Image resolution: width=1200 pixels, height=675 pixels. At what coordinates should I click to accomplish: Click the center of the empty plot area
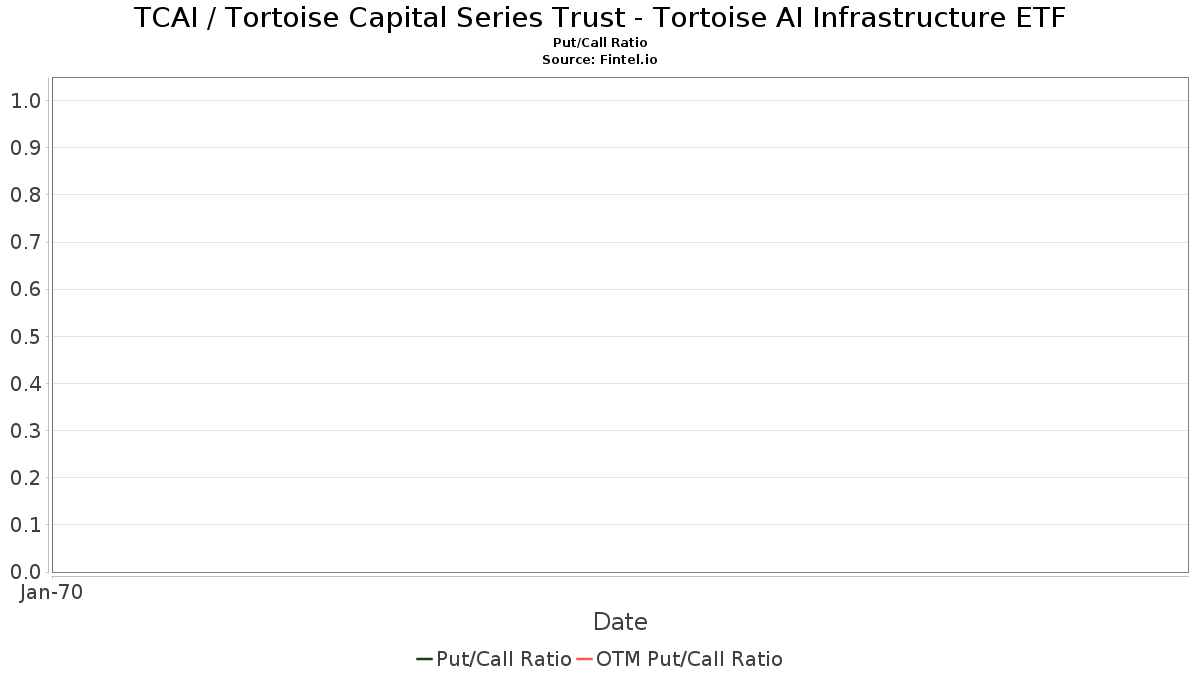coord(620,325)
